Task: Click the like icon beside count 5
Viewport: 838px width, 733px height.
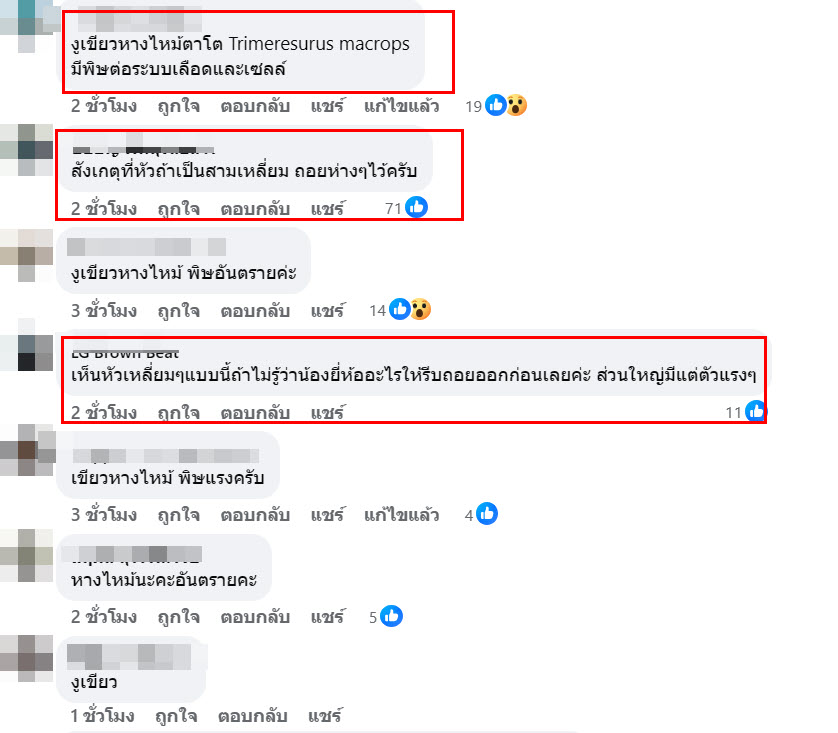Action: pyautogui.click(x=391, y=616)
